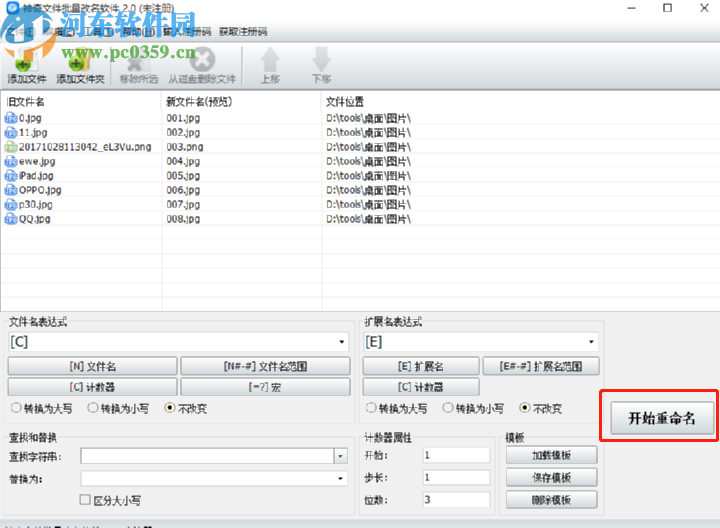Open the 工具(T) menu

tap(98, 32)
